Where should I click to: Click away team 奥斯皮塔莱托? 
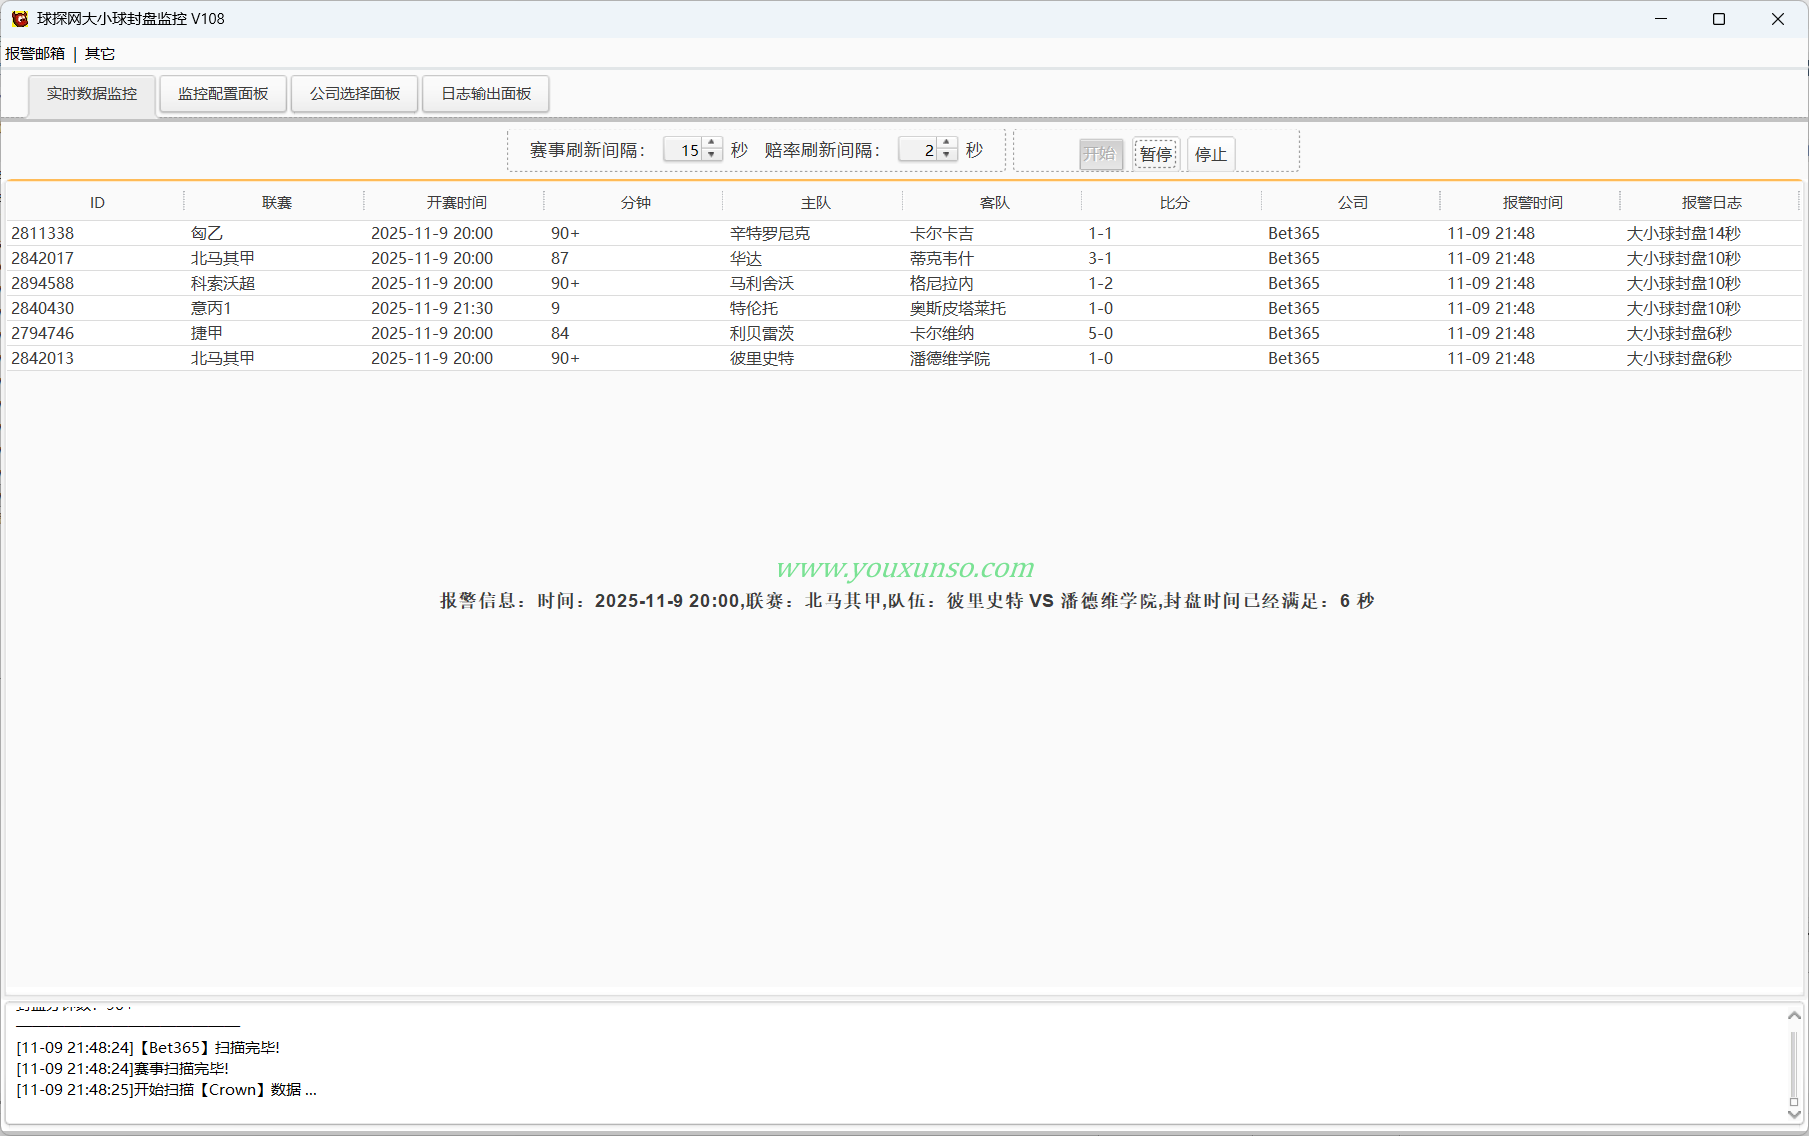pyautogui.click(x=958, y=308)
